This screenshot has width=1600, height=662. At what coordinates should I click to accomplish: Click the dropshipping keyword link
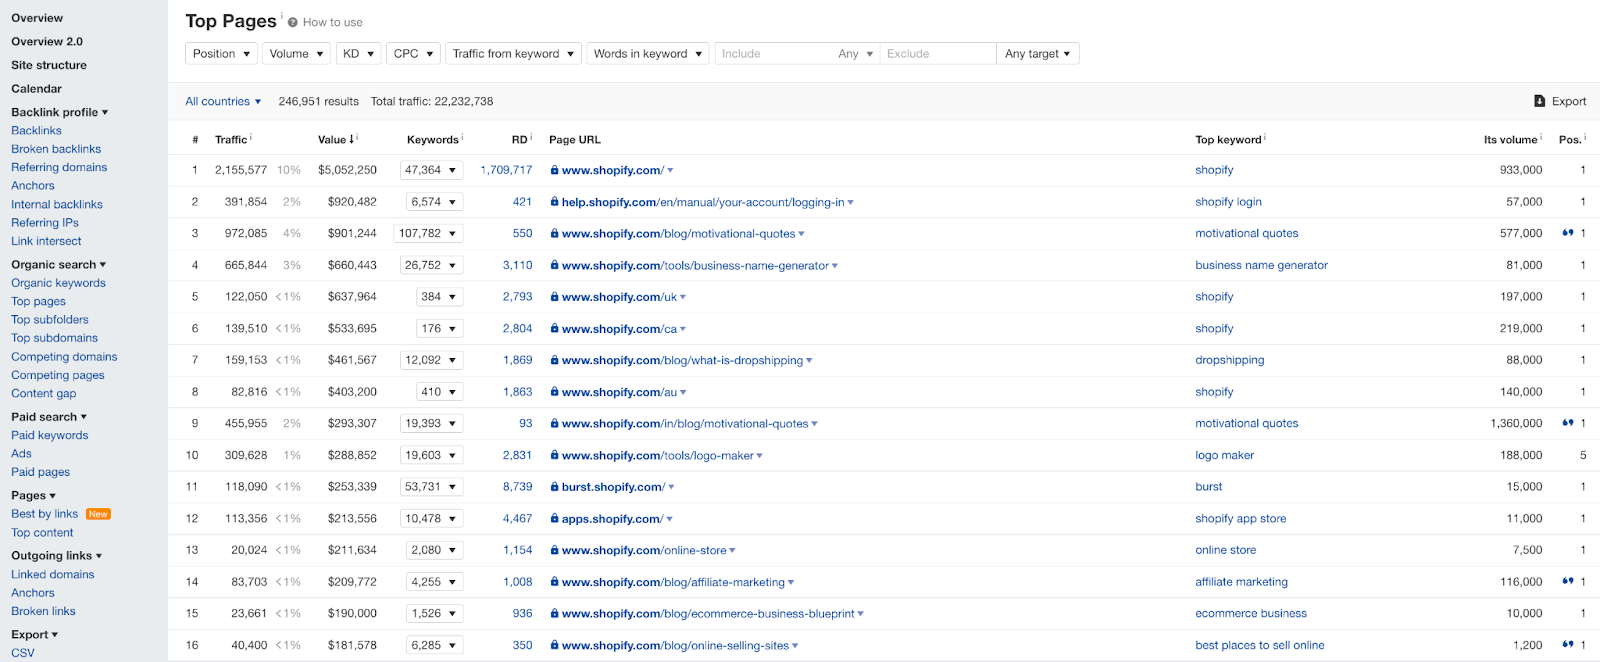pyautogui.click(x=1230, y=360)
